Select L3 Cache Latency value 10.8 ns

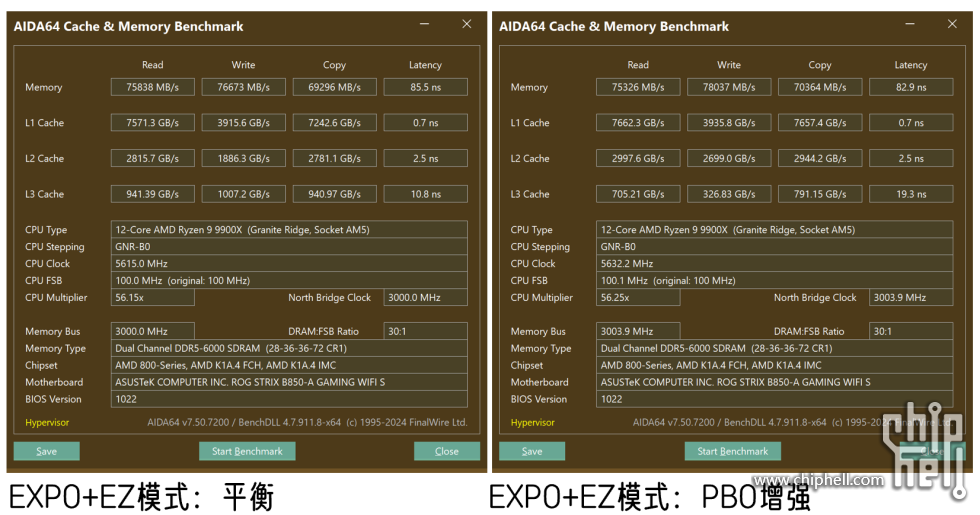coord(426,194)
